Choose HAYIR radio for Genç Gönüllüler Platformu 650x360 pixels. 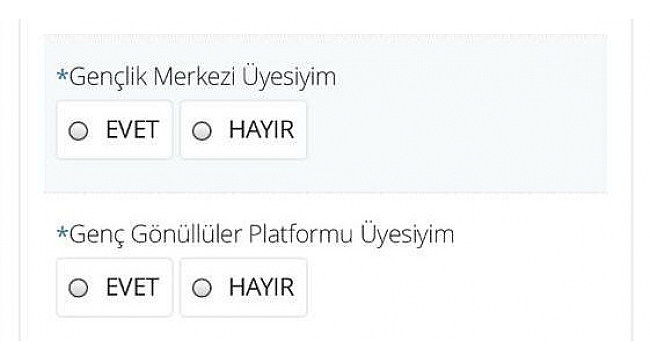click(x=202, y=288)
